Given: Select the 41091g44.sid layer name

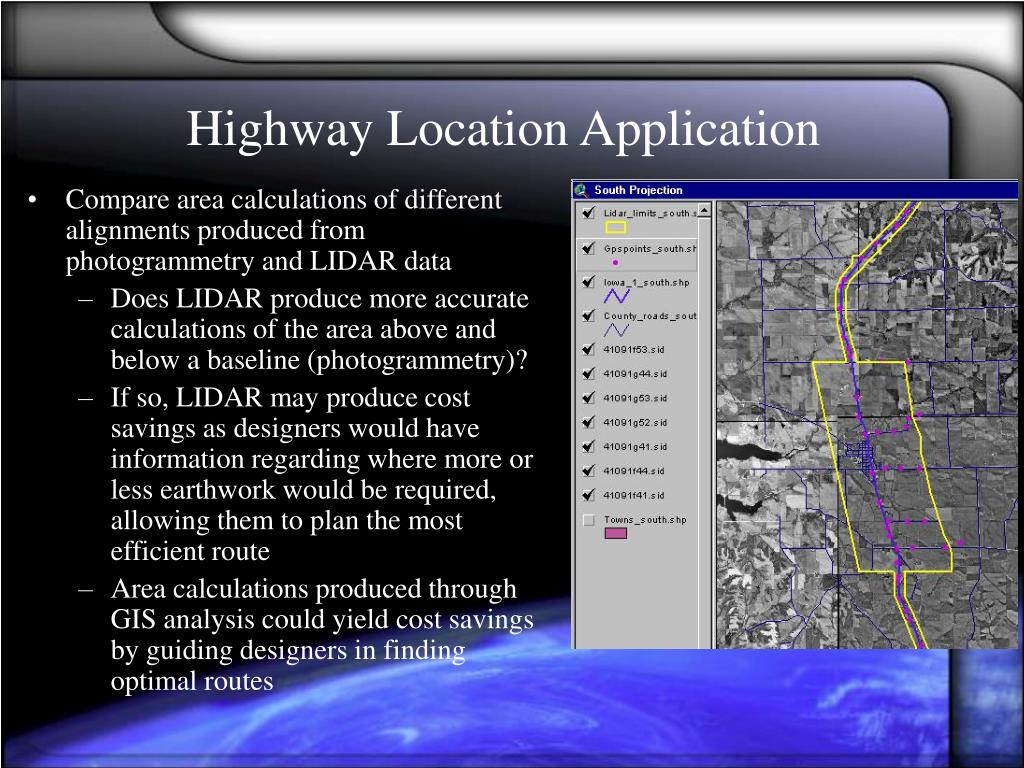Looking at the screenshot, I should (635, 374).
